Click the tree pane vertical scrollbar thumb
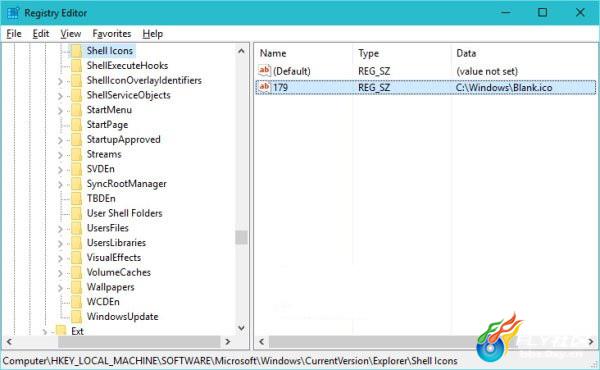Viewport: 600px width, 370px height. [241, 237]
